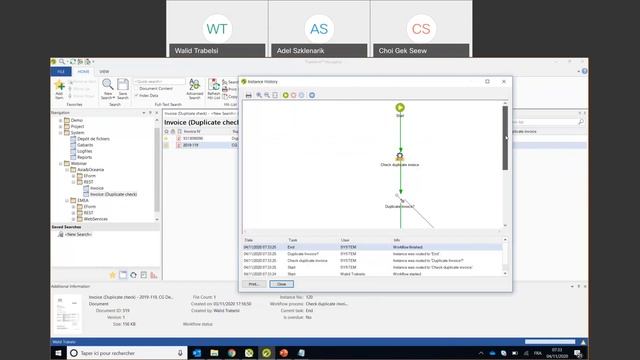Expand the Demo folder in navigation tree

point(60,120)
